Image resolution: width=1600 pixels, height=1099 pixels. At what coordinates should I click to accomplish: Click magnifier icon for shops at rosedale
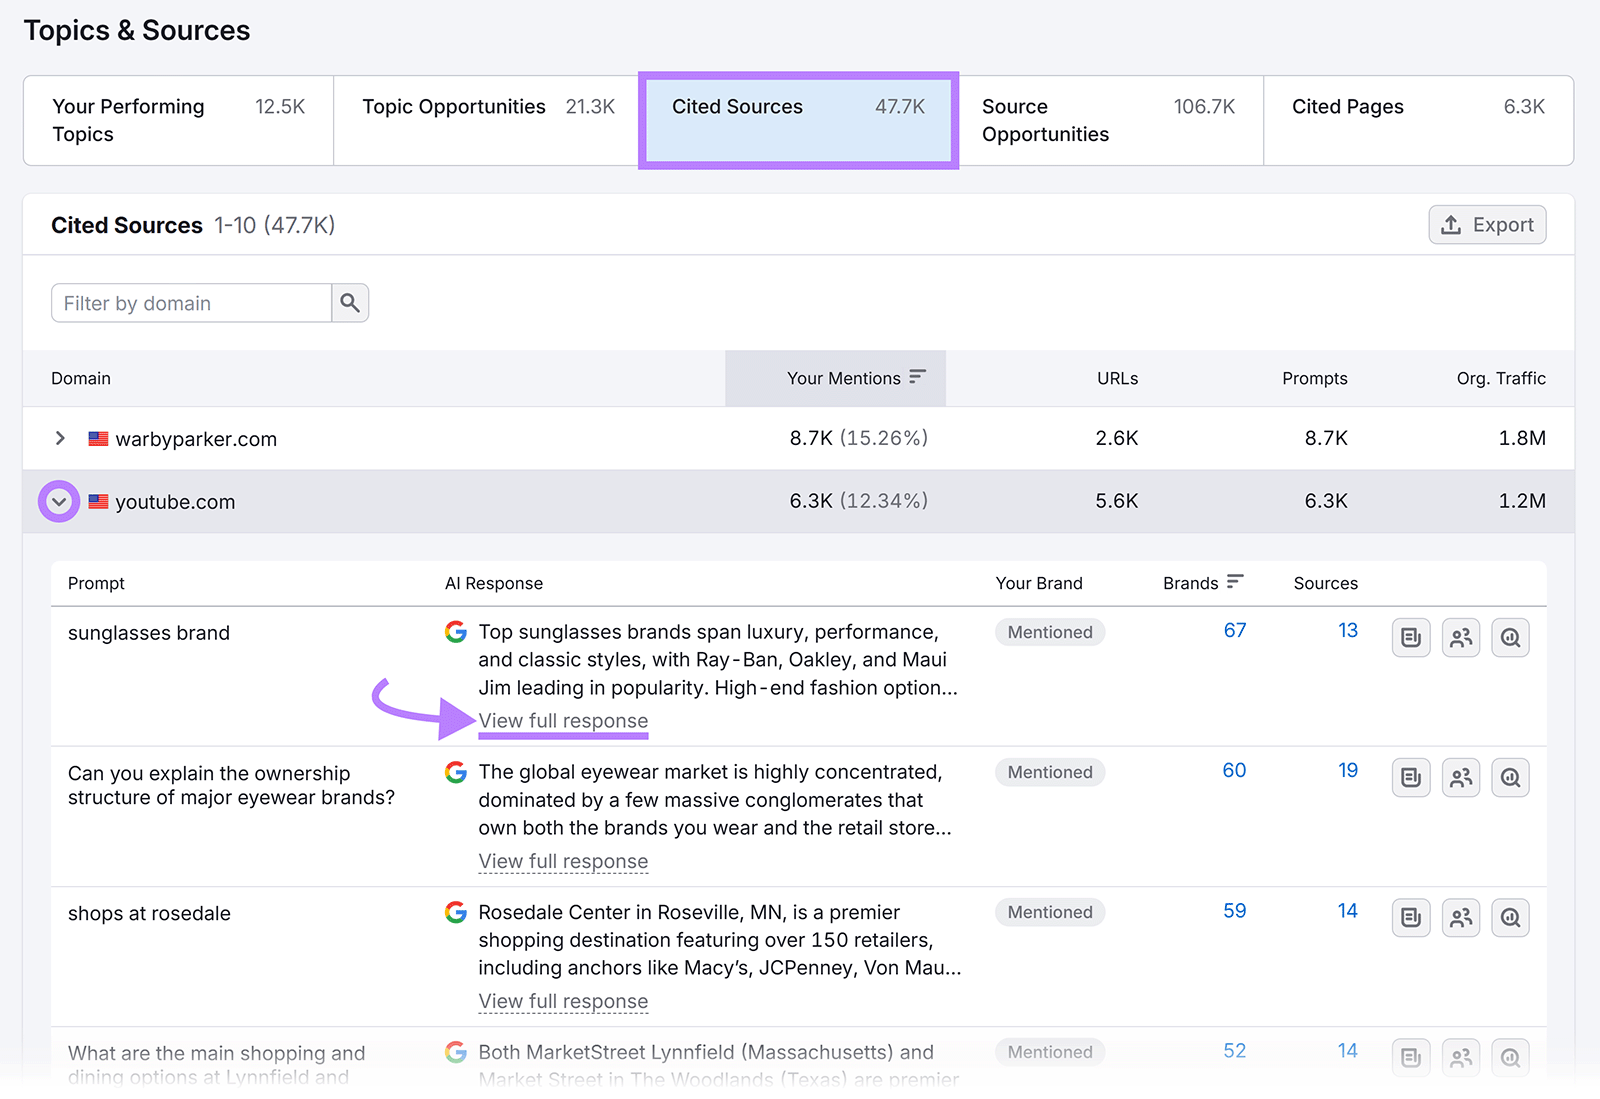point(1511,918)
